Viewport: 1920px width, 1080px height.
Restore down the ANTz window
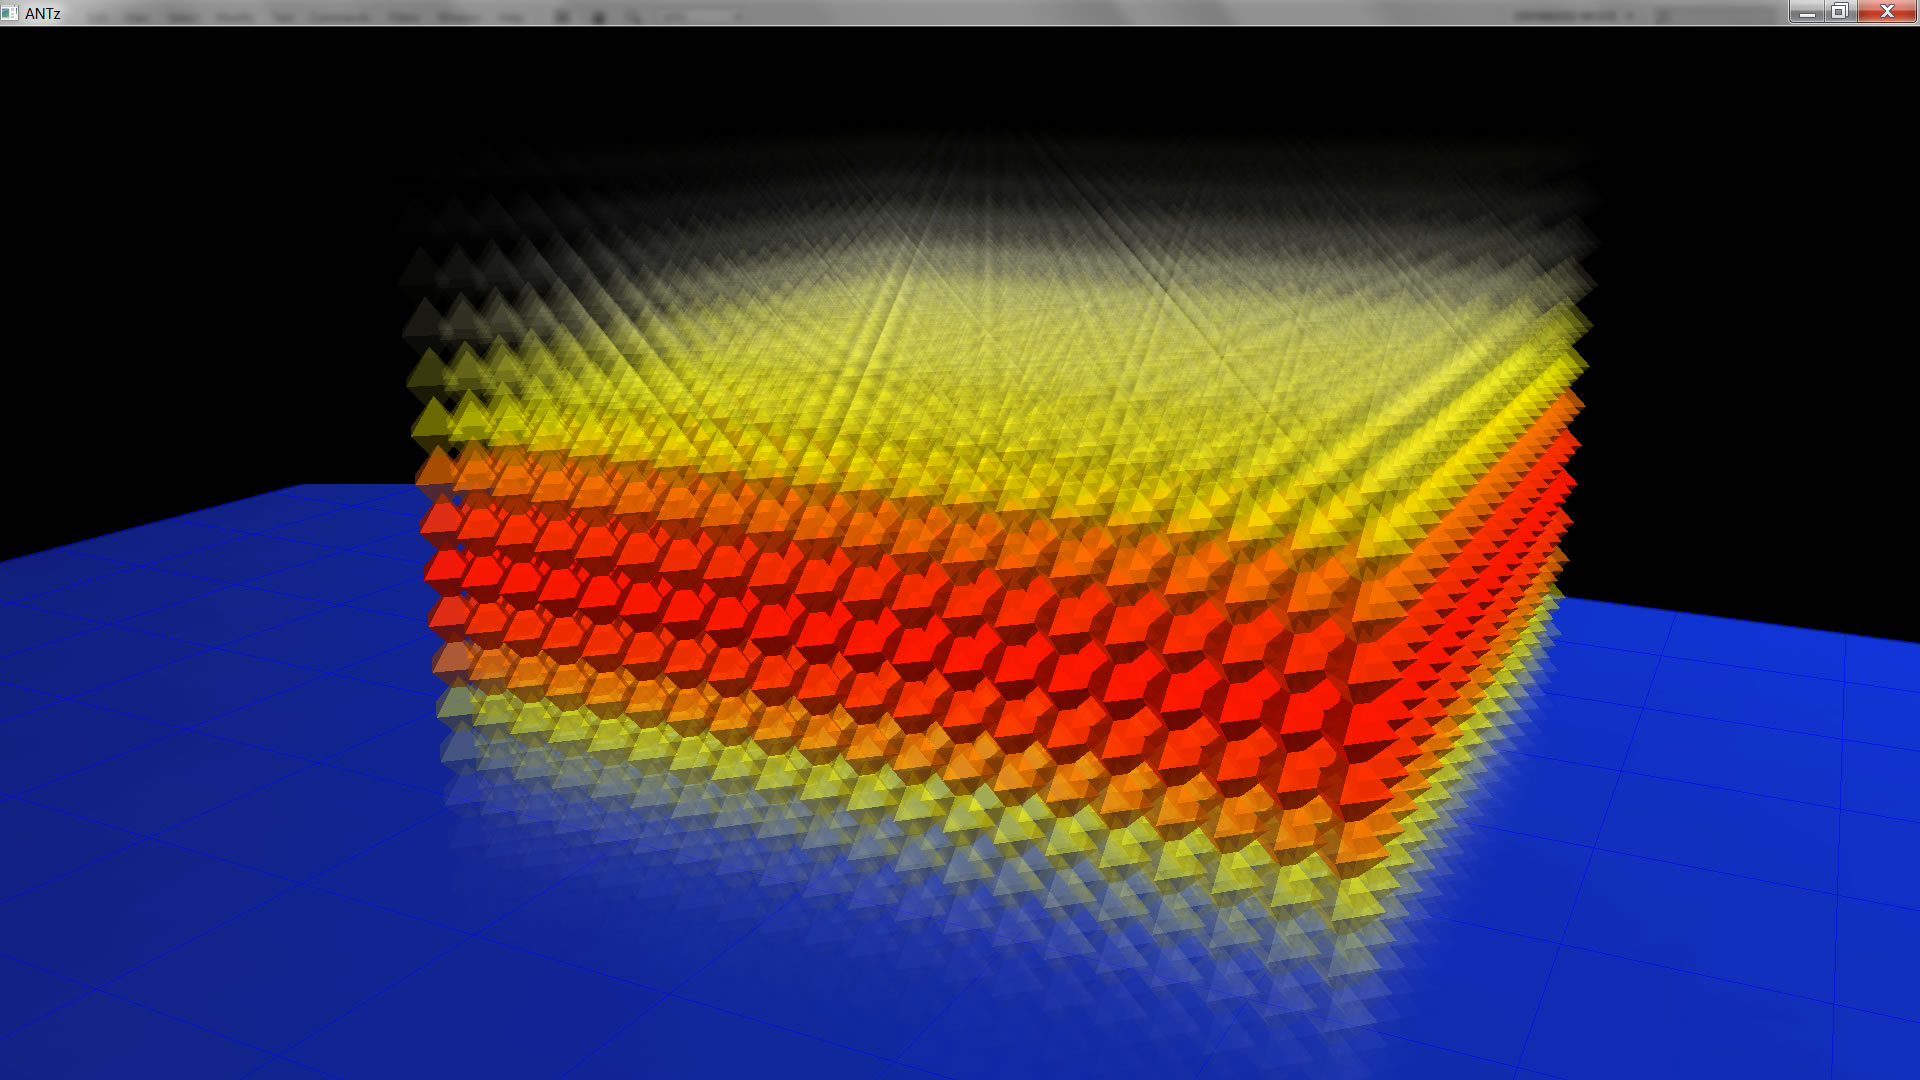click(1839, 12)
